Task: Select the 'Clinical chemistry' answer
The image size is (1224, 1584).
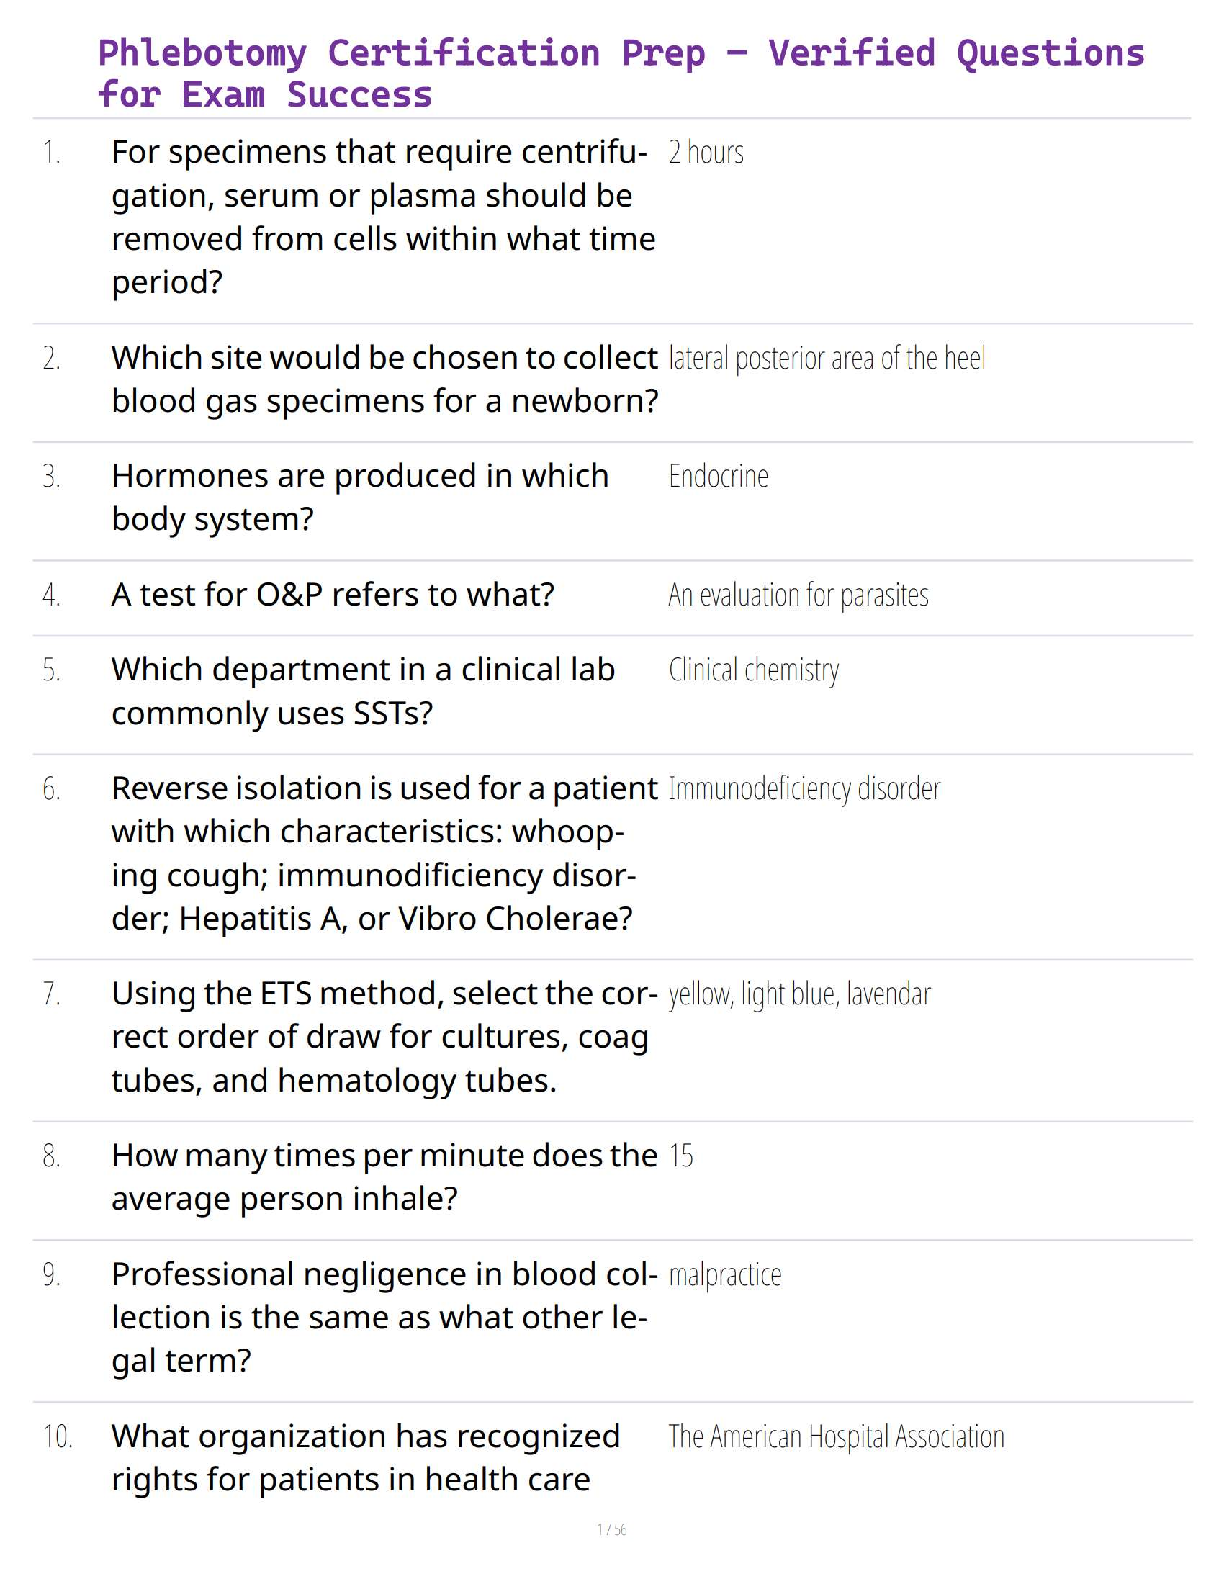Action: 754,670
